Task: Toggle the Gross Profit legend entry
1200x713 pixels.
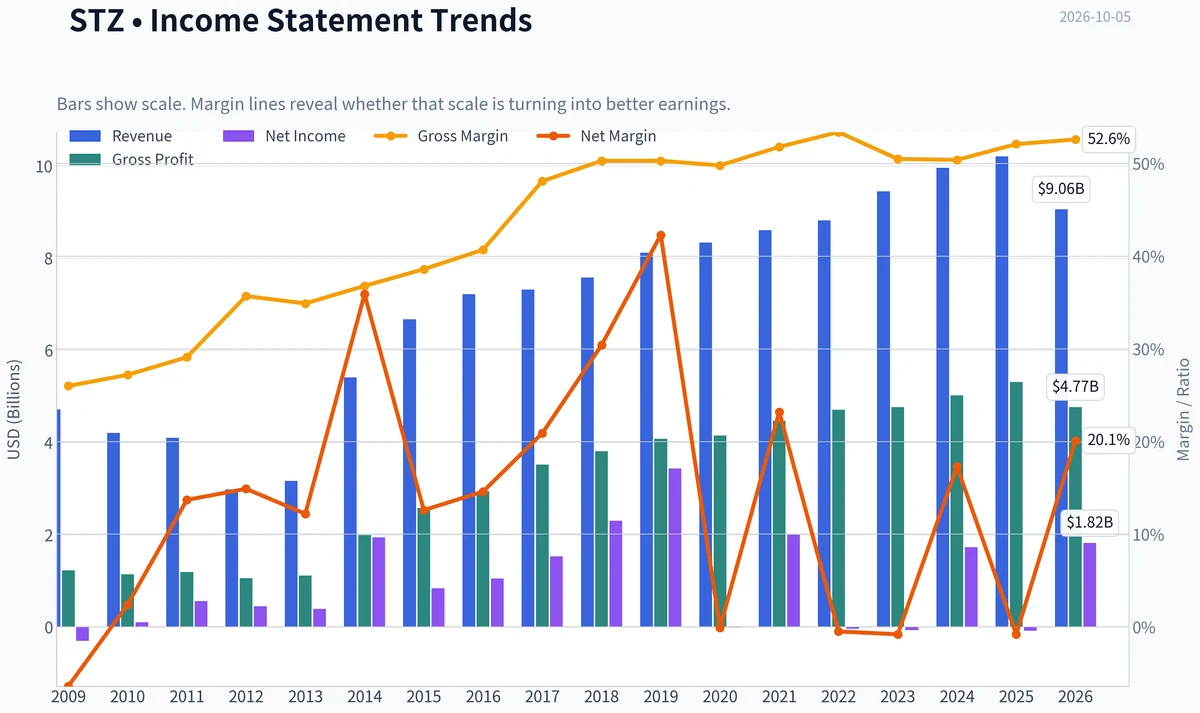Action: click(131, 159)
